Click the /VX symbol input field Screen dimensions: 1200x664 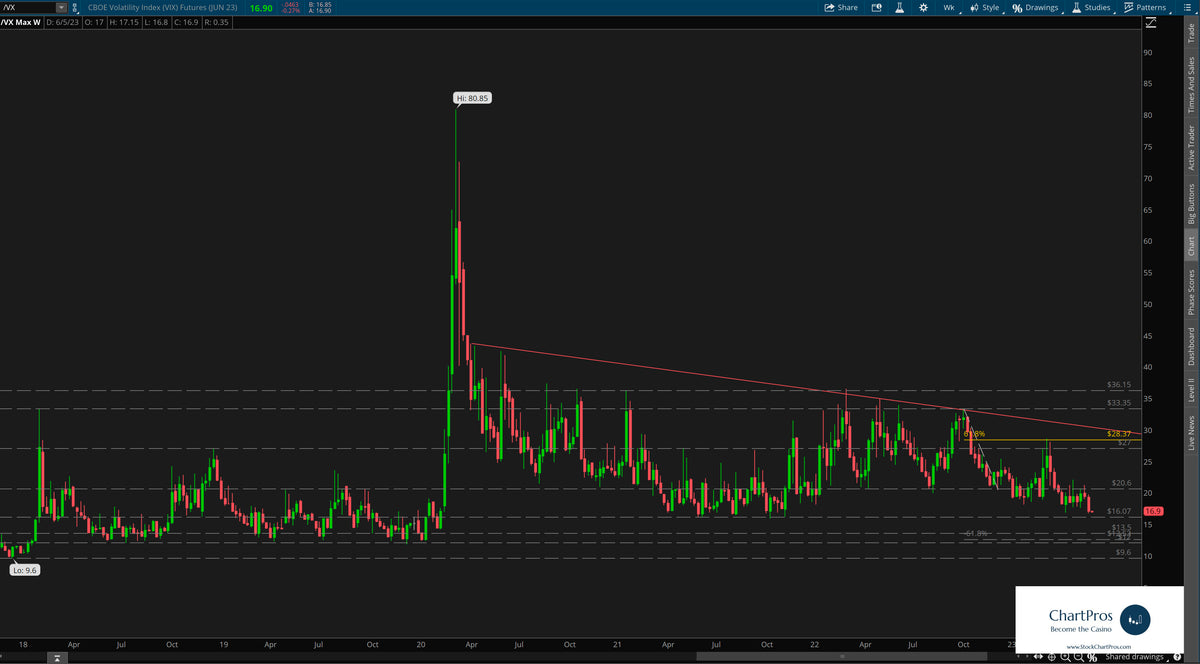coord(28,6)
